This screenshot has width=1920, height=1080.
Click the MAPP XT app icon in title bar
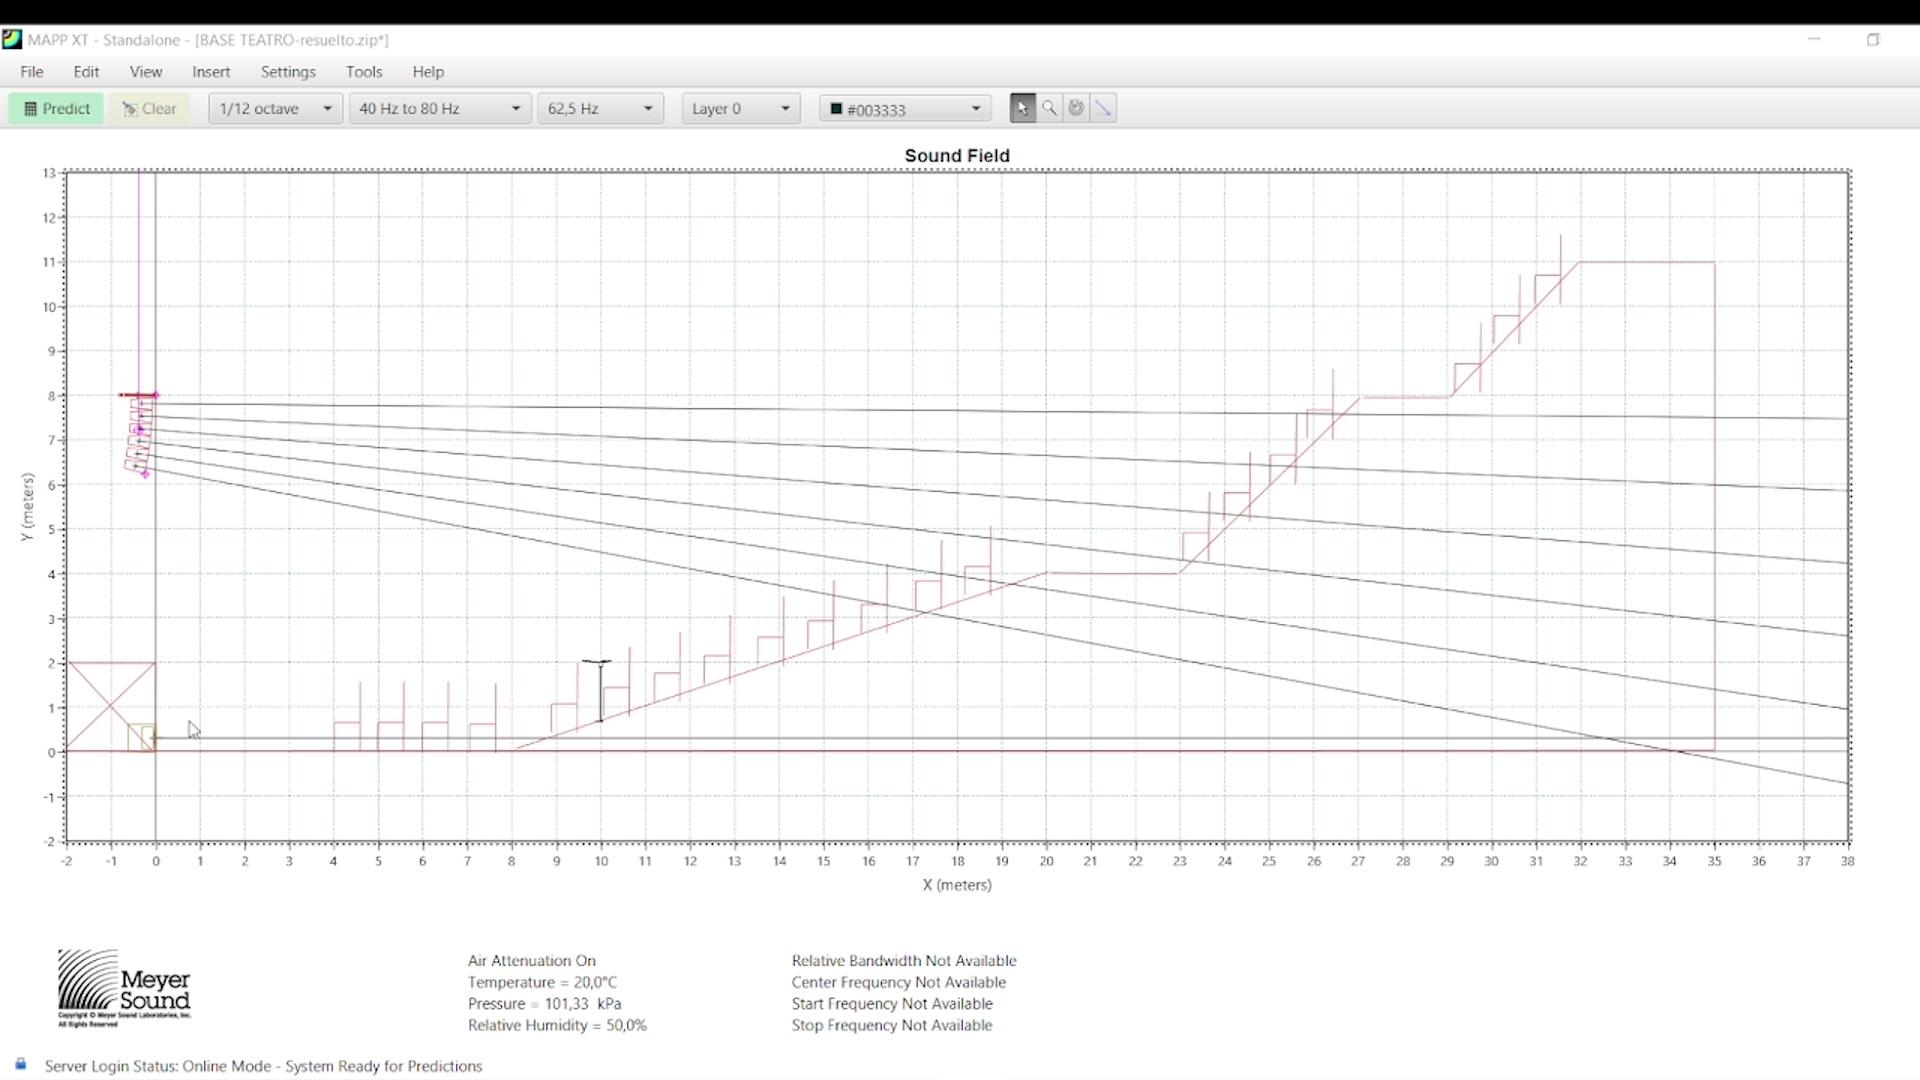point(12,40)
